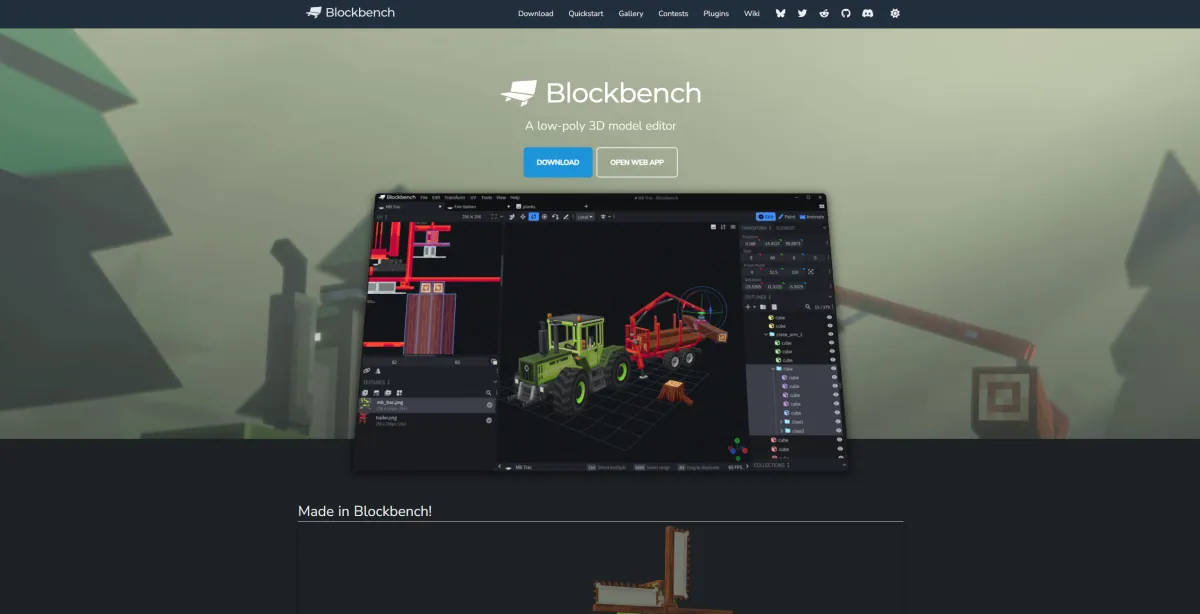
Task: Click the Made in Blockbench showcase model image
Action: point(601,568)
